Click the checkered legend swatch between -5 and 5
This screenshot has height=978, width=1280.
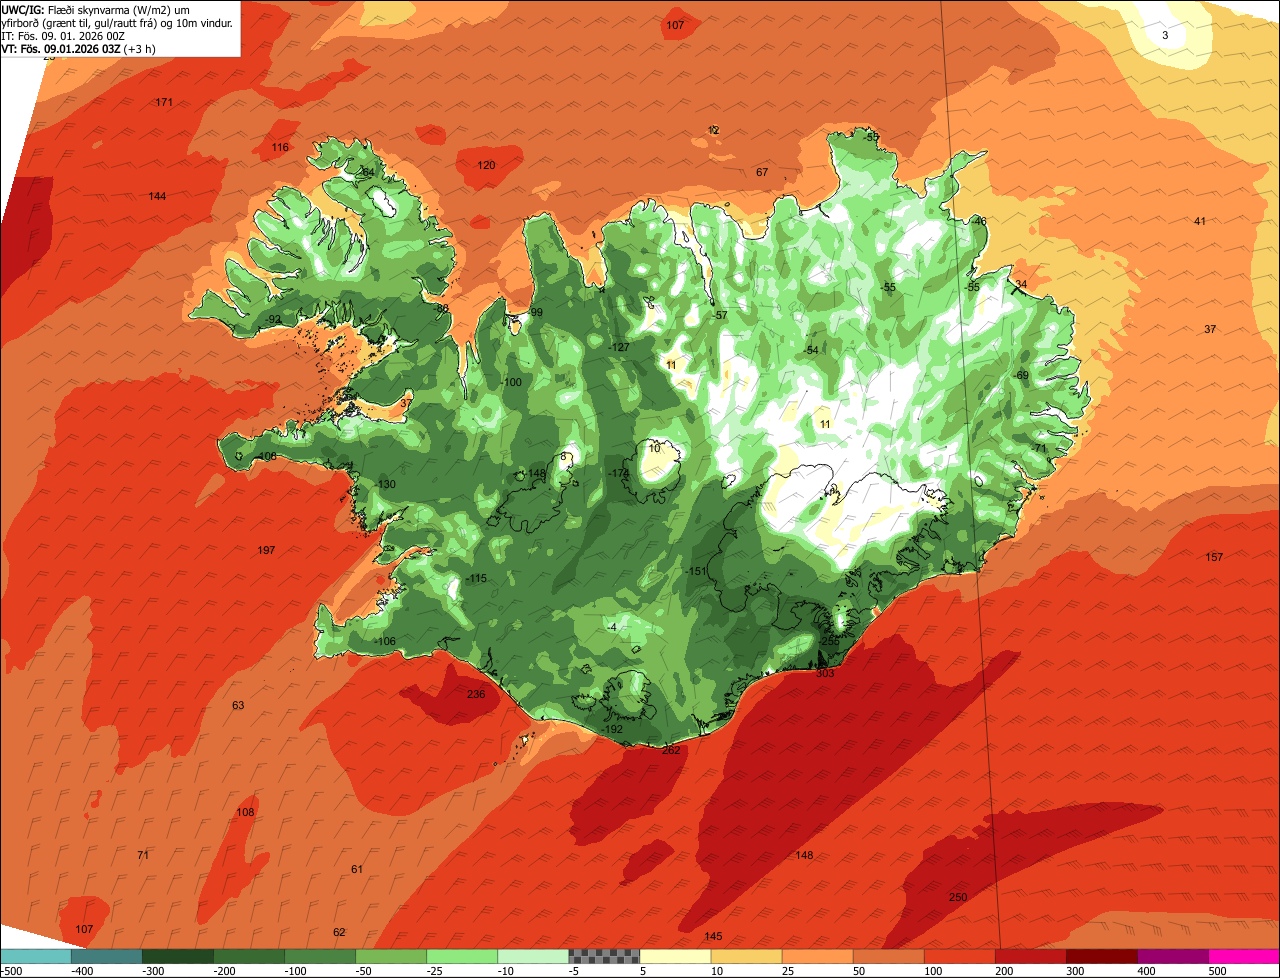click(x=604, y=956)
